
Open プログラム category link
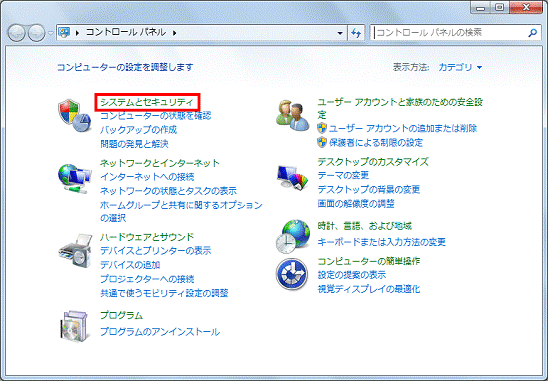click(121, 315)
